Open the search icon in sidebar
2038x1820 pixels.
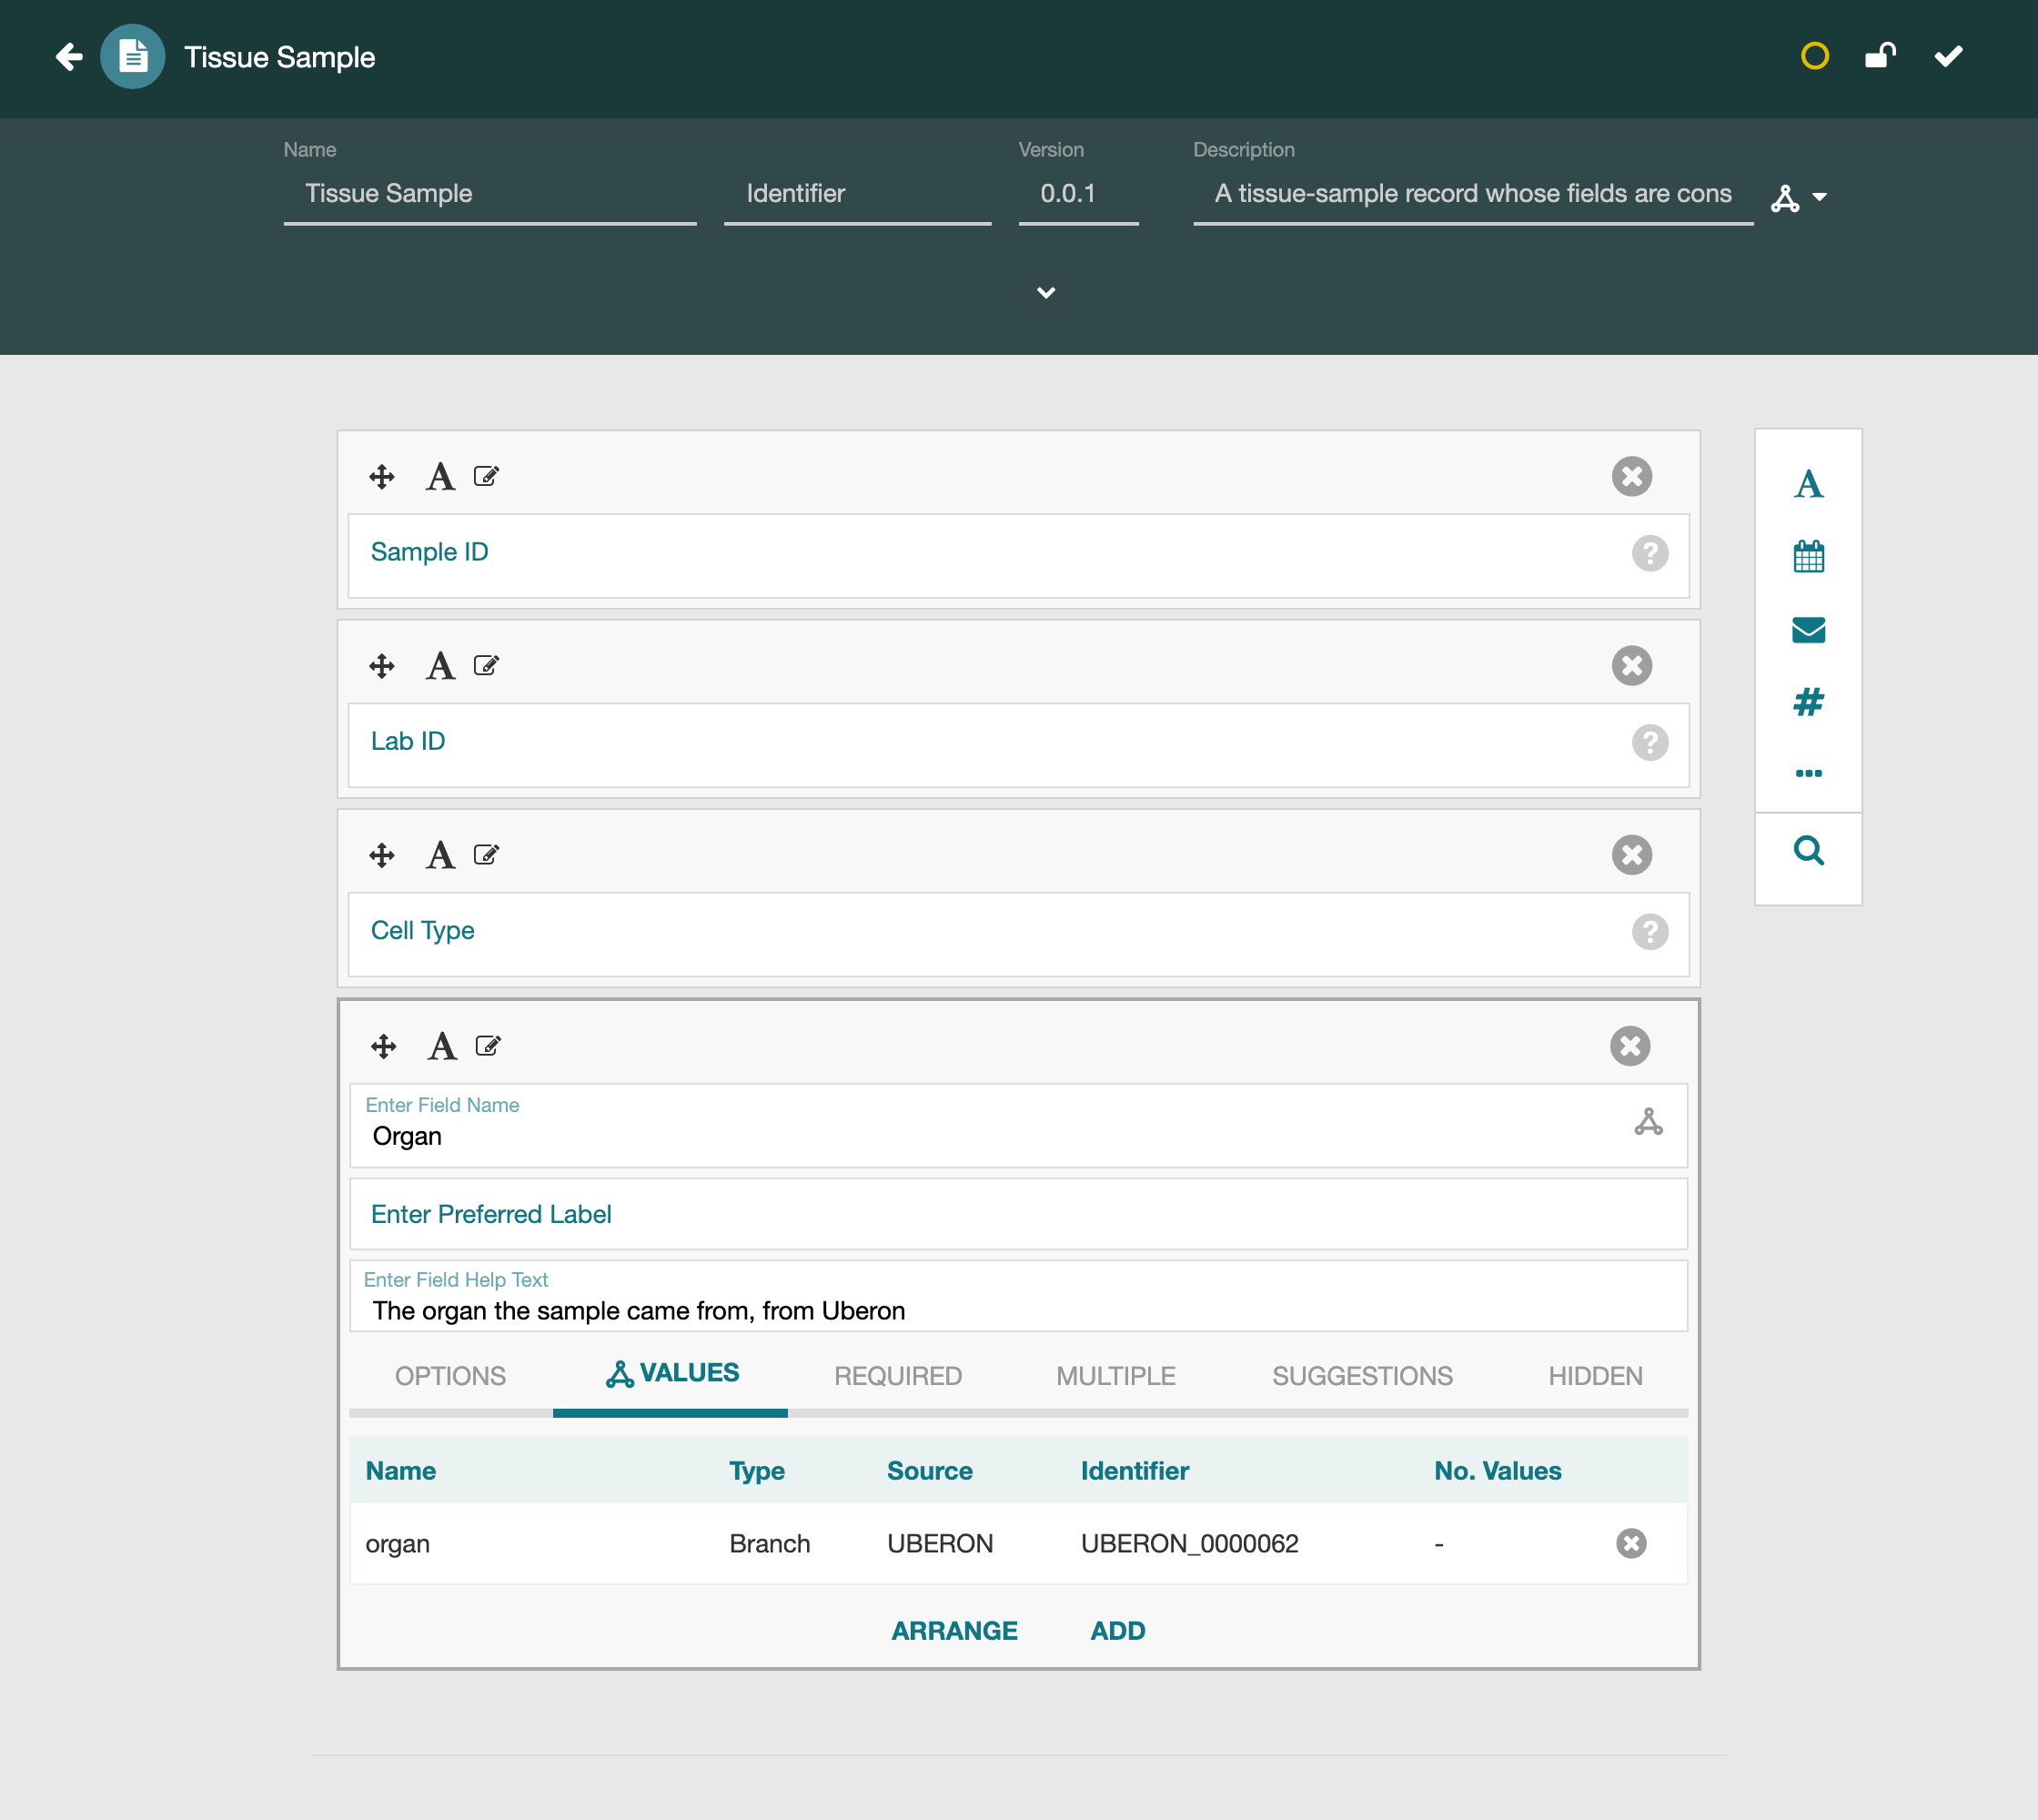pyautogui.click(x=1808, y=850)
